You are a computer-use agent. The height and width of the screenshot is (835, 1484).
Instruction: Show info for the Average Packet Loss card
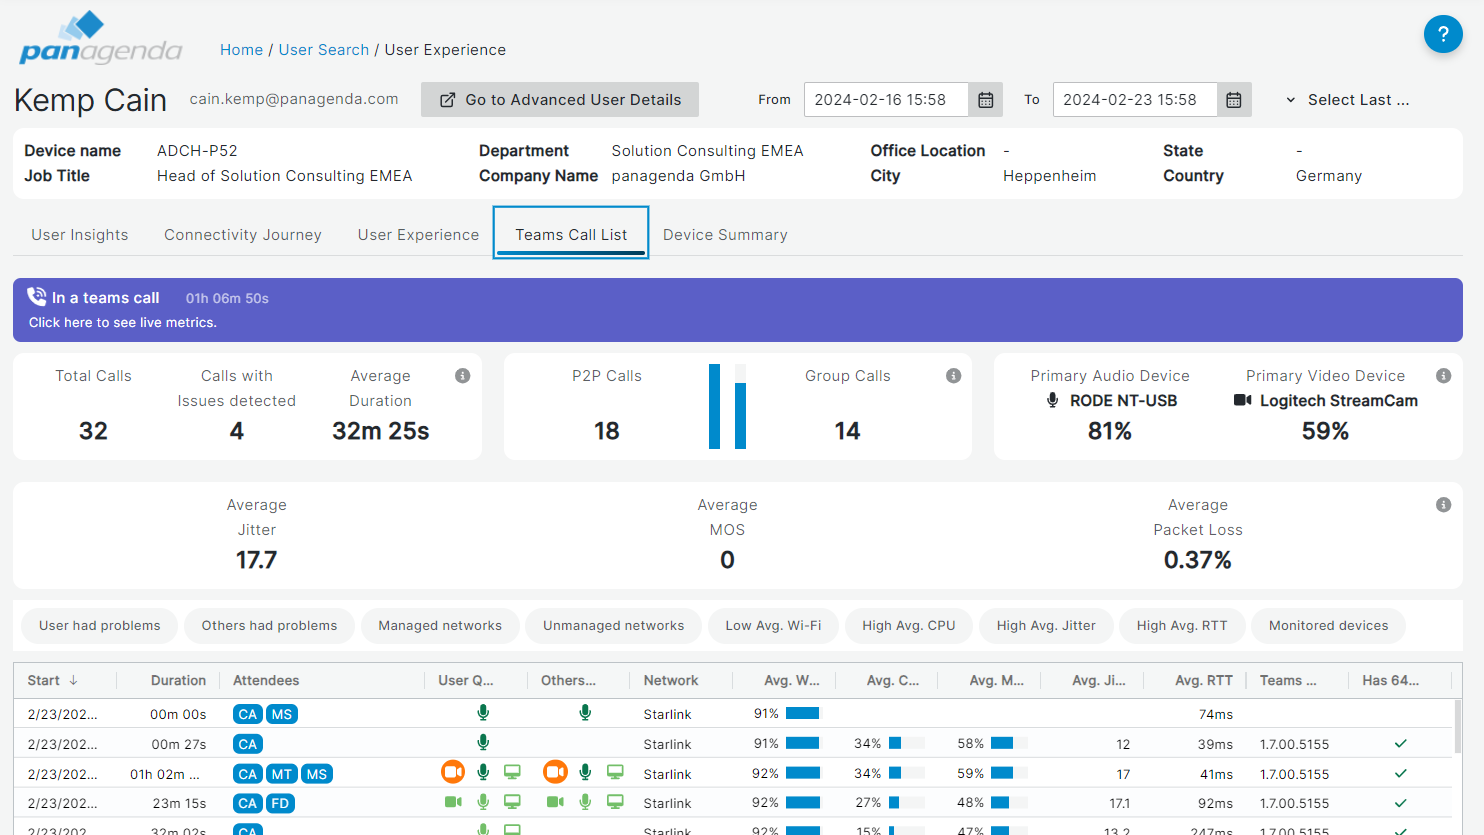pyautogui.click(x=1443, y=505)
